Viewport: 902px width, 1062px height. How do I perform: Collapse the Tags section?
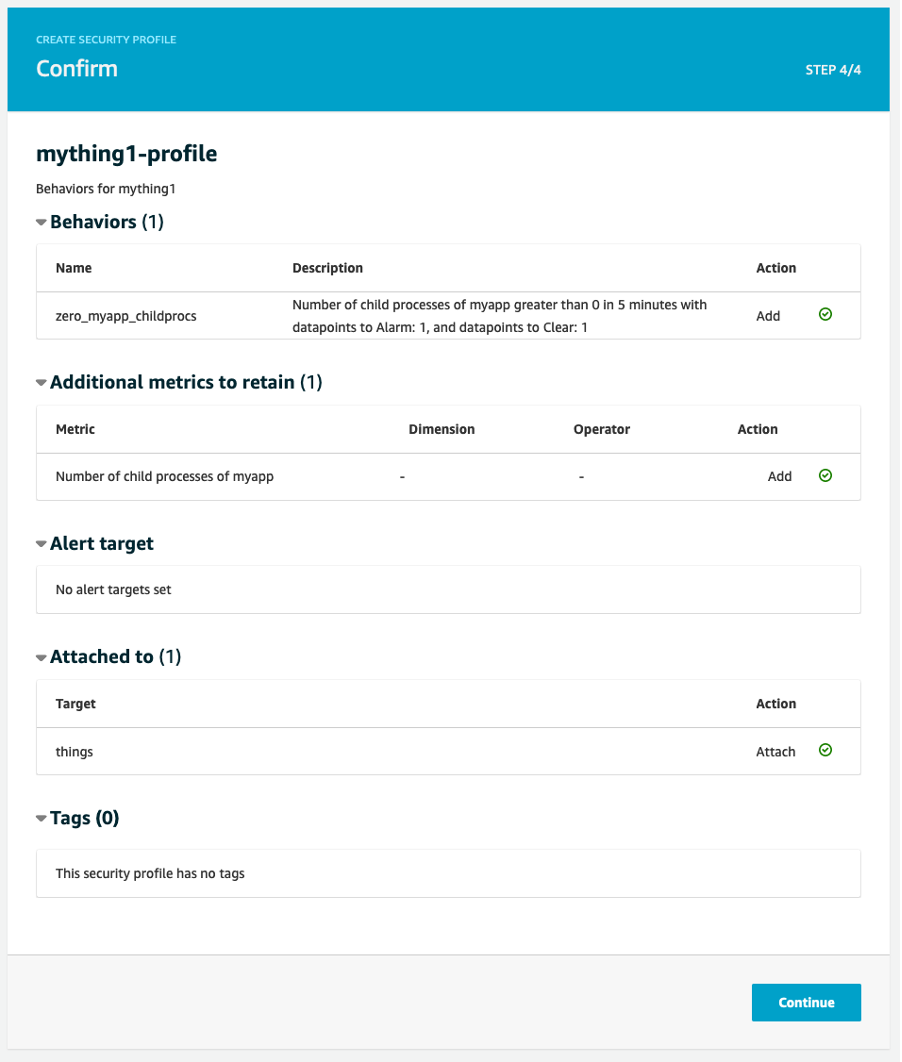click(41, 819)
